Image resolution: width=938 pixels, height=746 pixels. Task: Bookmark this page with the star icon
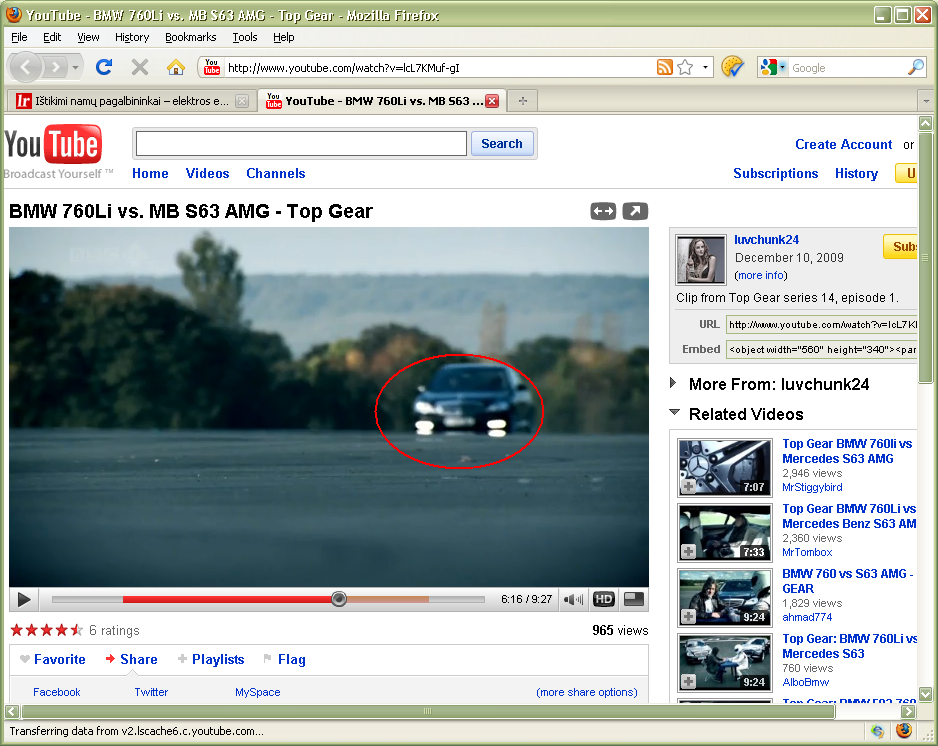[685, 67]
